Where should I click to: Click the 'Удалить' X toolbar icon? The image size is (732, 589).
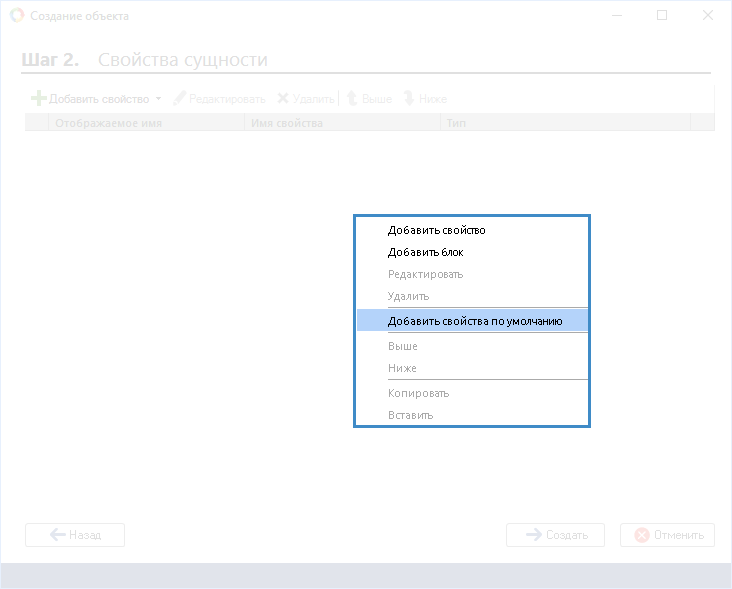point(283,99)
